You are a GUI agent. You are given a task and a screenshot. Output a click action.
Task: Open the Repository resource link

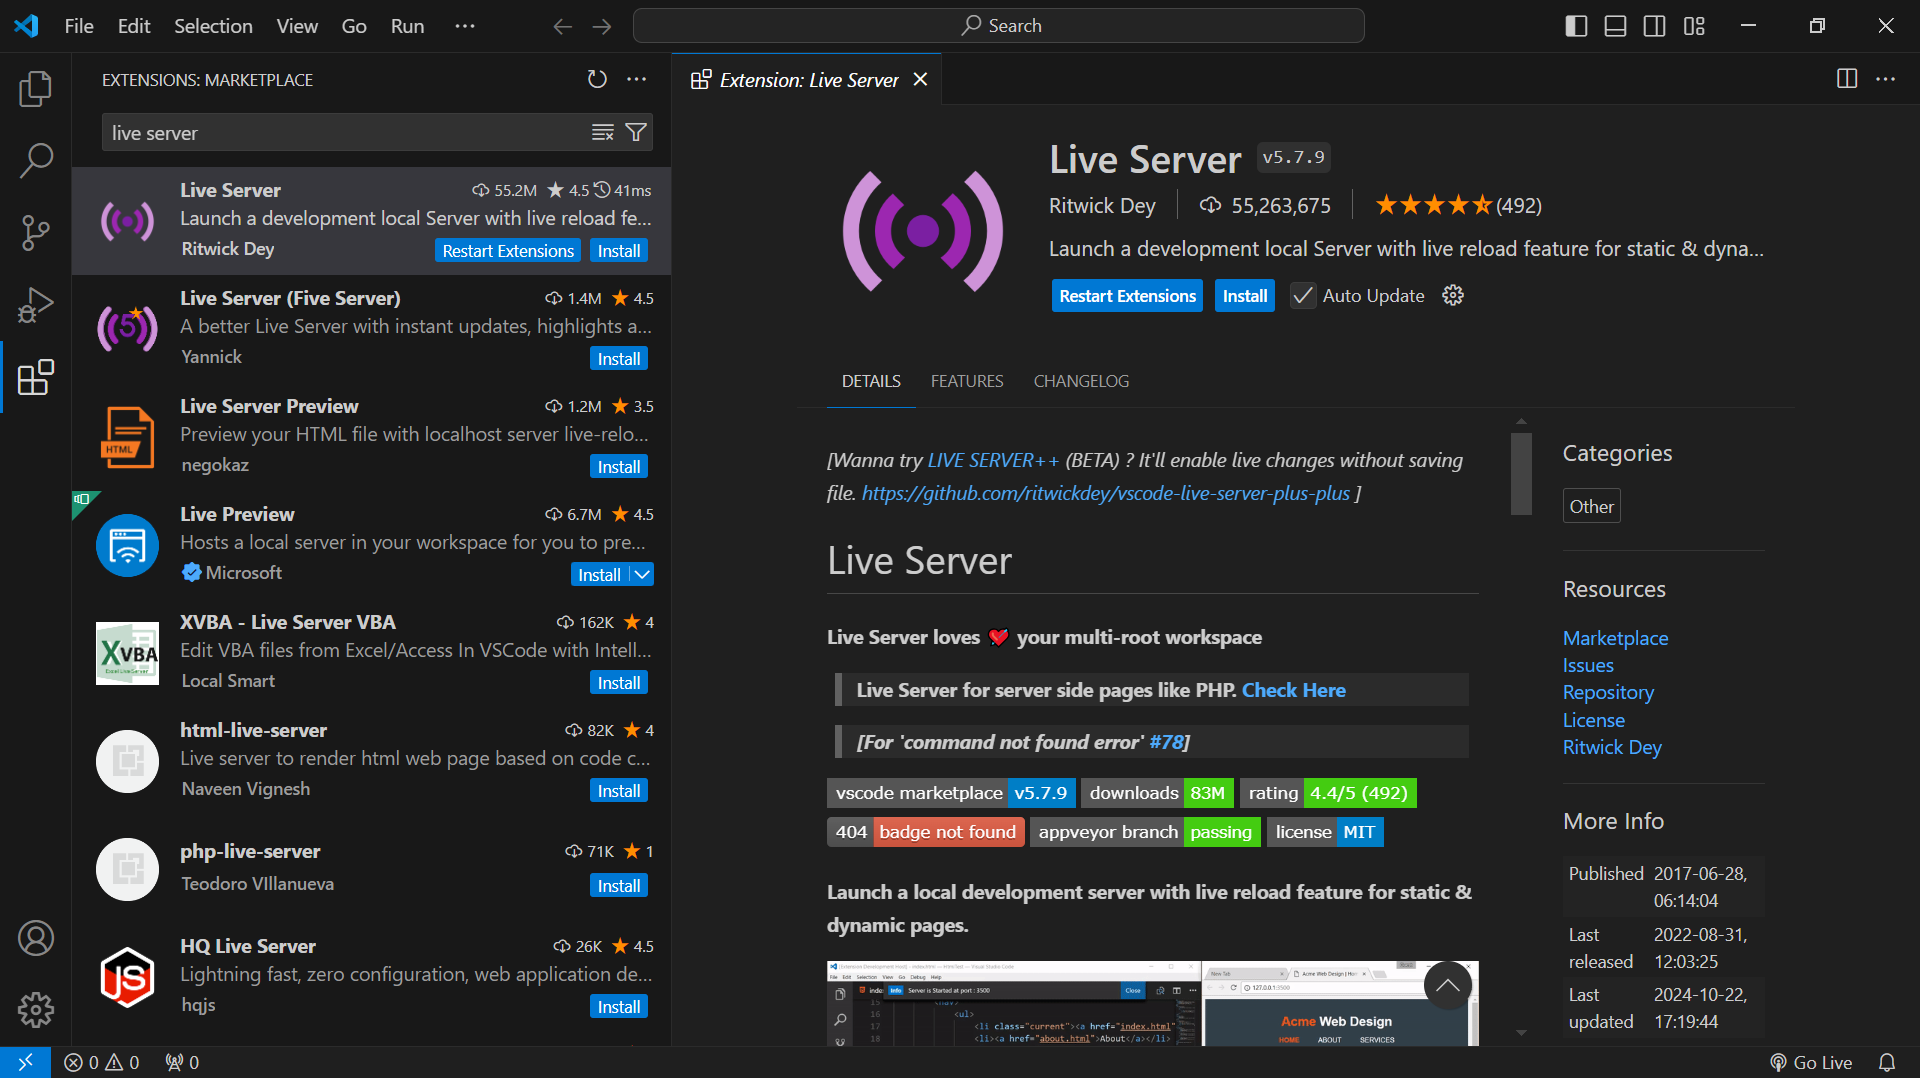pyautogui.click(x=1608, y=692)
